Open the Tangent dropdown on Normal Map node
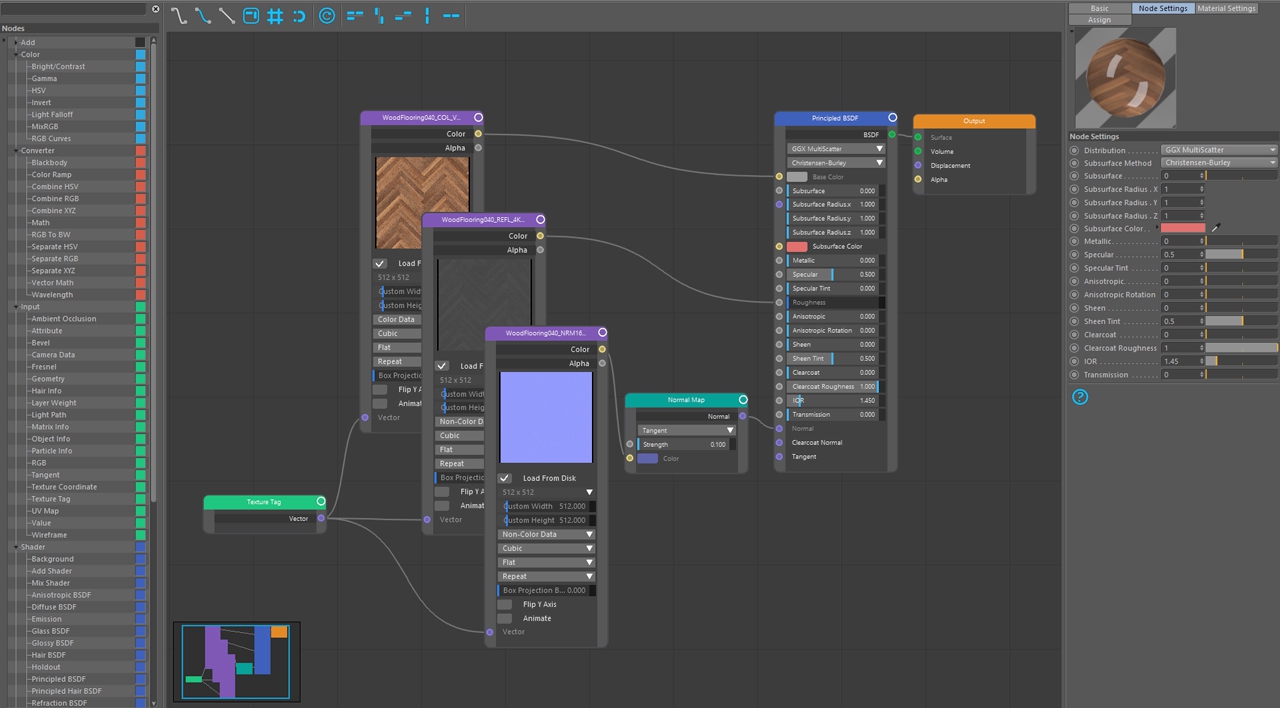Screen dimensions: 1280x708 point(685,430)
